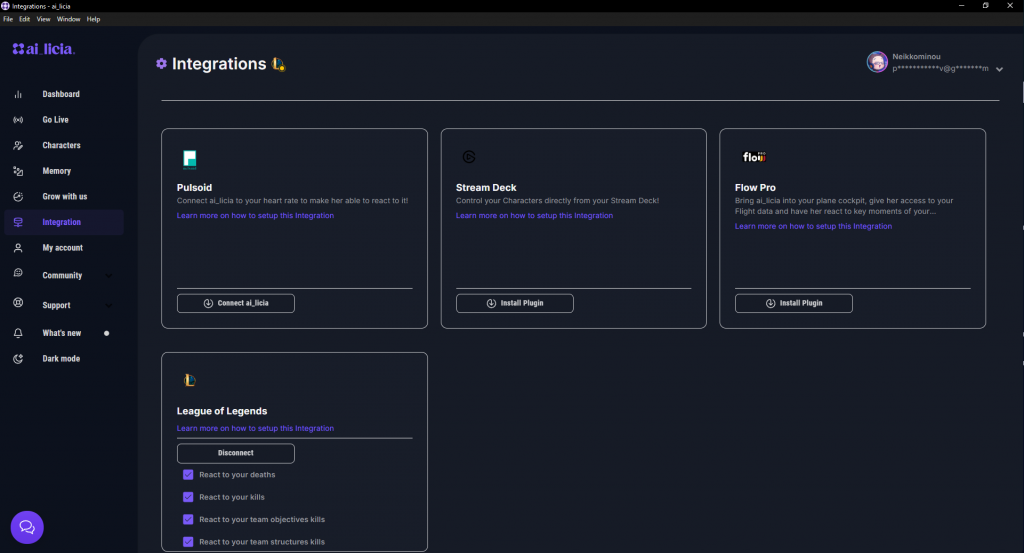This screenshot has height=553, width=1024.
Task: Click the What's new bell icon
Action: tap(18, 333)
